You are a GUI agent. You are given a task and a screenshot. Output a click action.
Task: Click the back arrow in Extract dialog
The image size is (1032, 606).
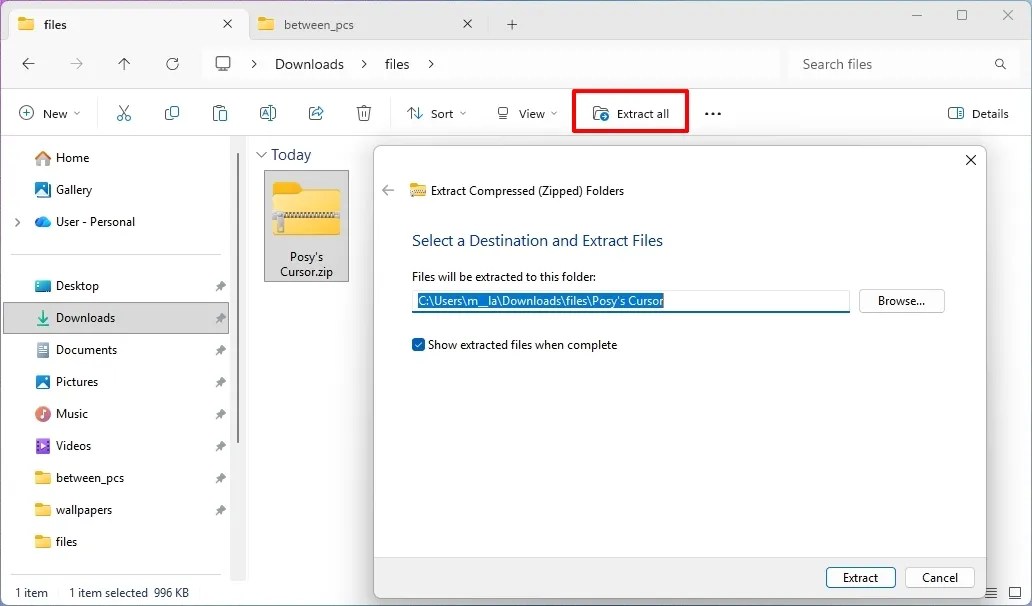tap(388, 191)
